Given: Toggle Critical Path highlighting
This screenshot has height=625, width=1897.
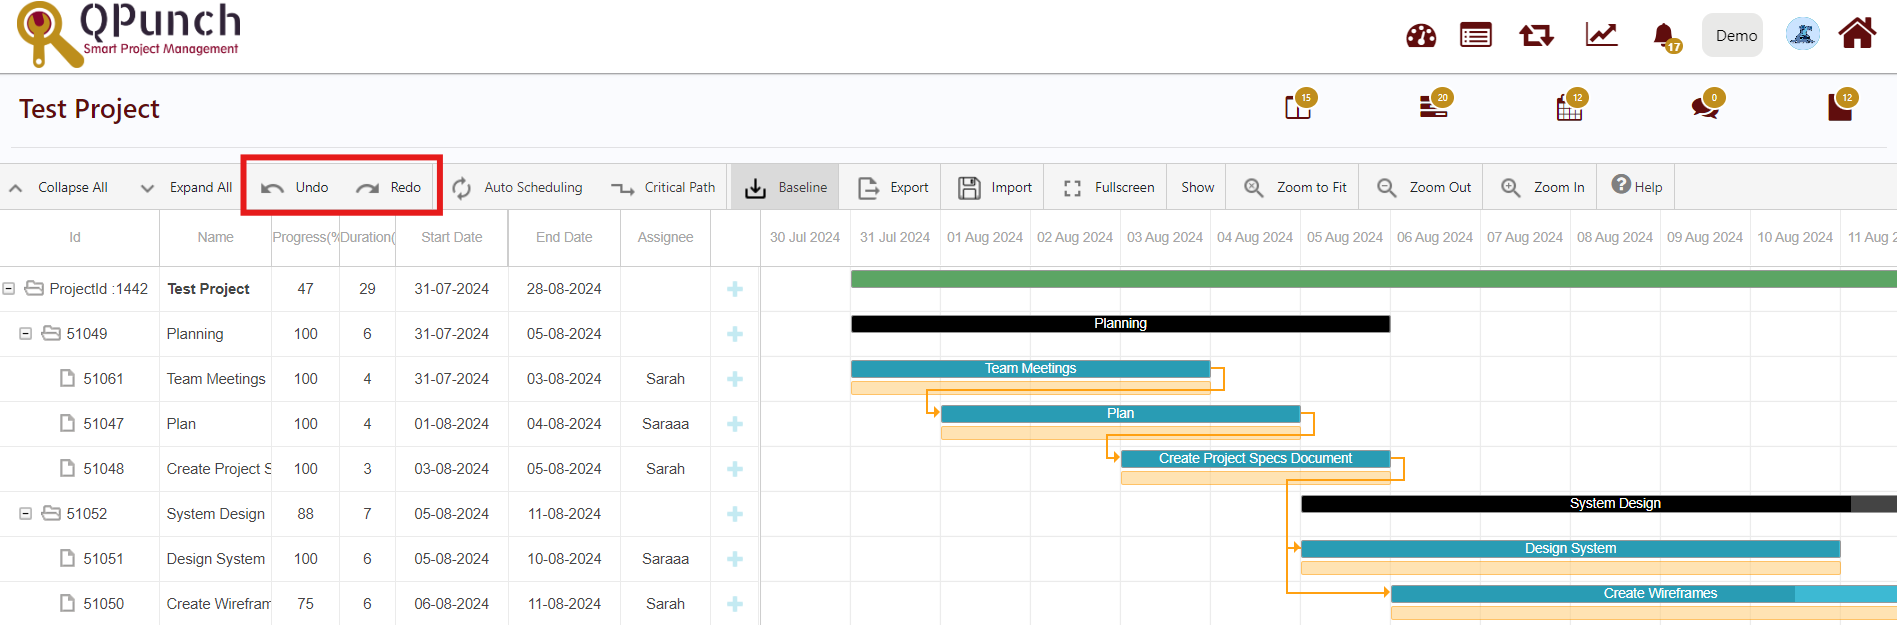Looking at the screenshot, I should [x=664, y=188].
